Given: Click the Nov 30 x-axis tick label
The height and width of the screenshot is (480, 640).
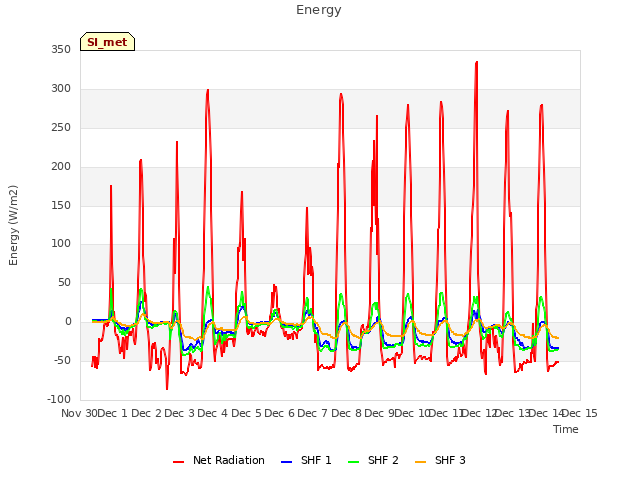Looking at the screenshot, I should (79, 413).
